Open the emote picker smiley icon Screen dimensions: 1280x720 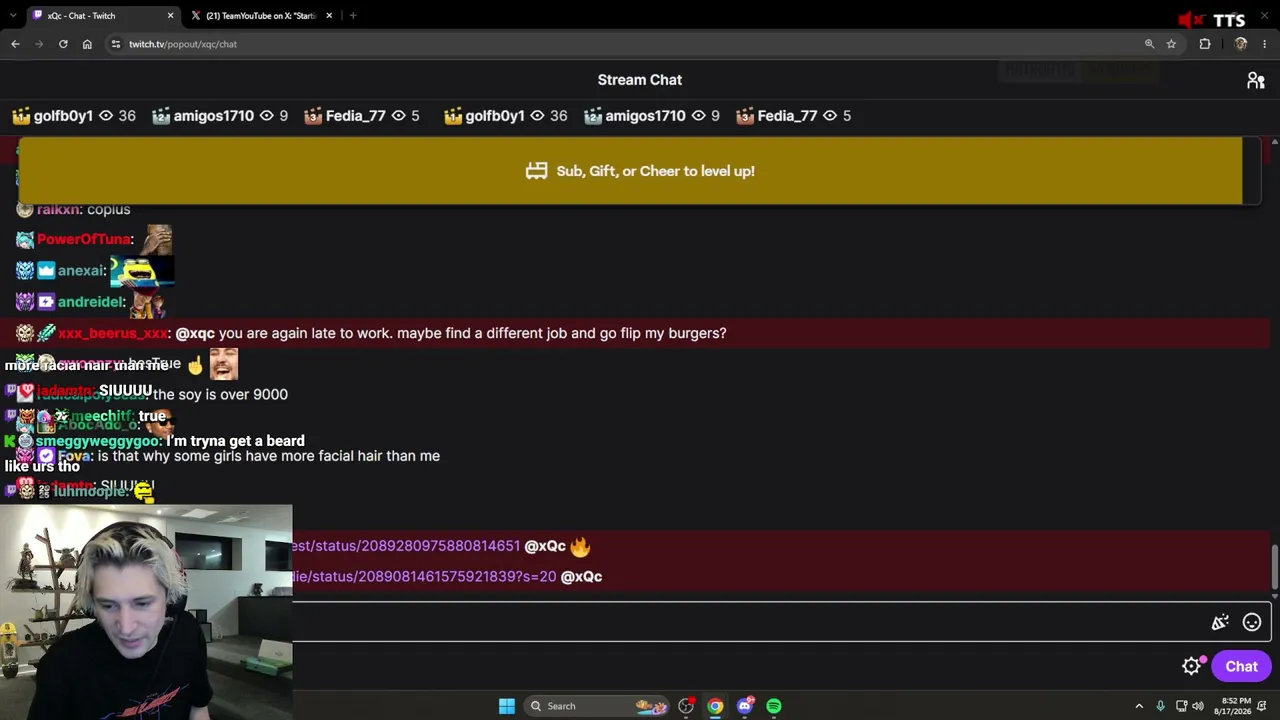coord(1251,622)
